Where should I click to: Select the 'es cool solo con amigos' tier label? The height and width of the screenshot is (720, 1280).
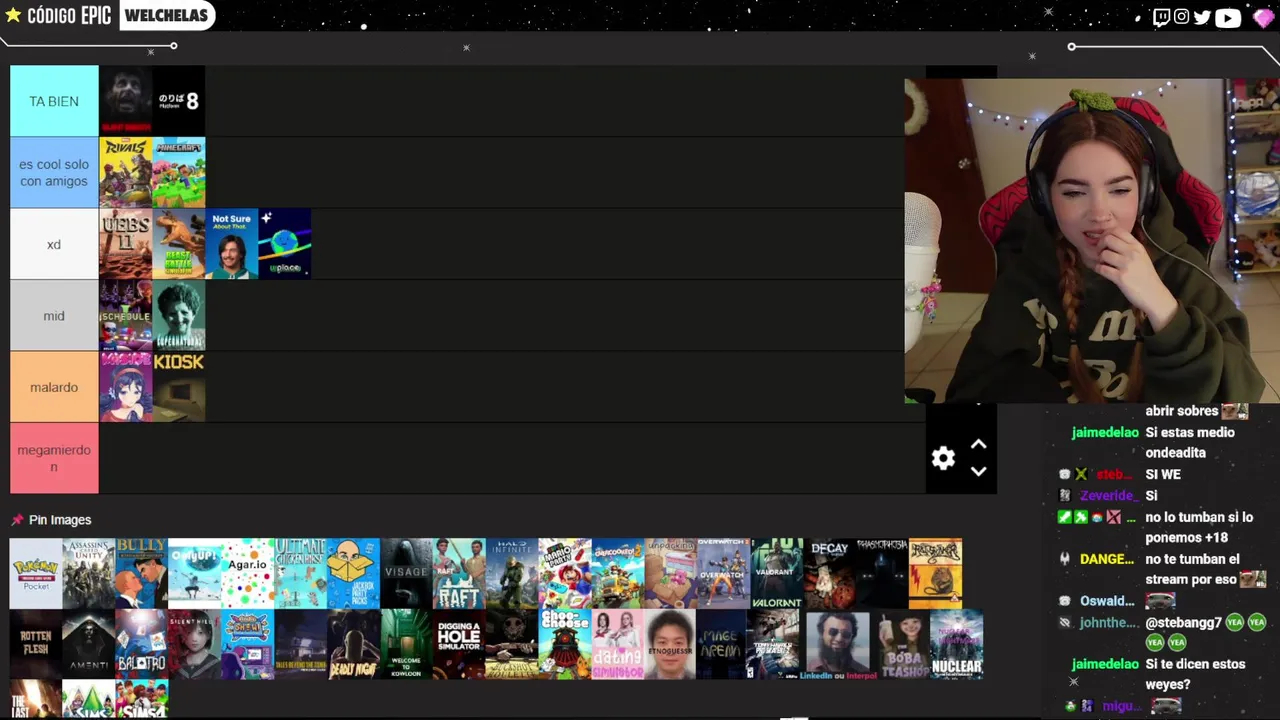click(x=54, y=173)
